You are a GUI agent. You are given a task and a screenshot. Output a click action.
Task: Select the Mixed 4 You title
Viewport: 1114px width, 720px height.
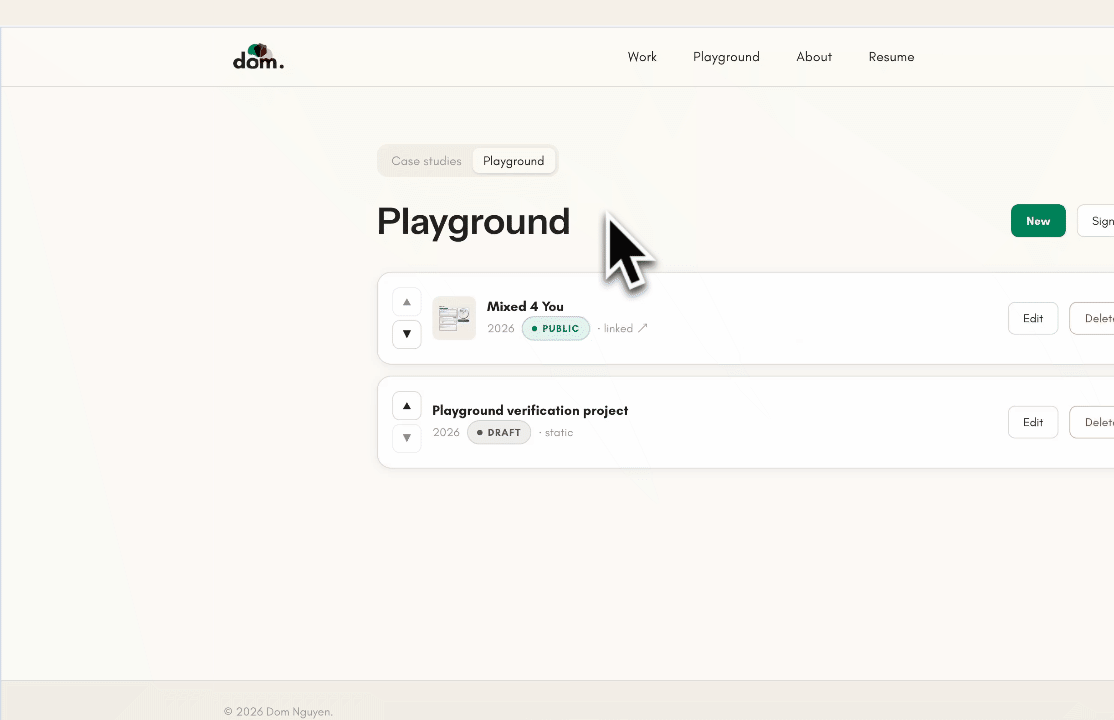click(x=525, y=306)
